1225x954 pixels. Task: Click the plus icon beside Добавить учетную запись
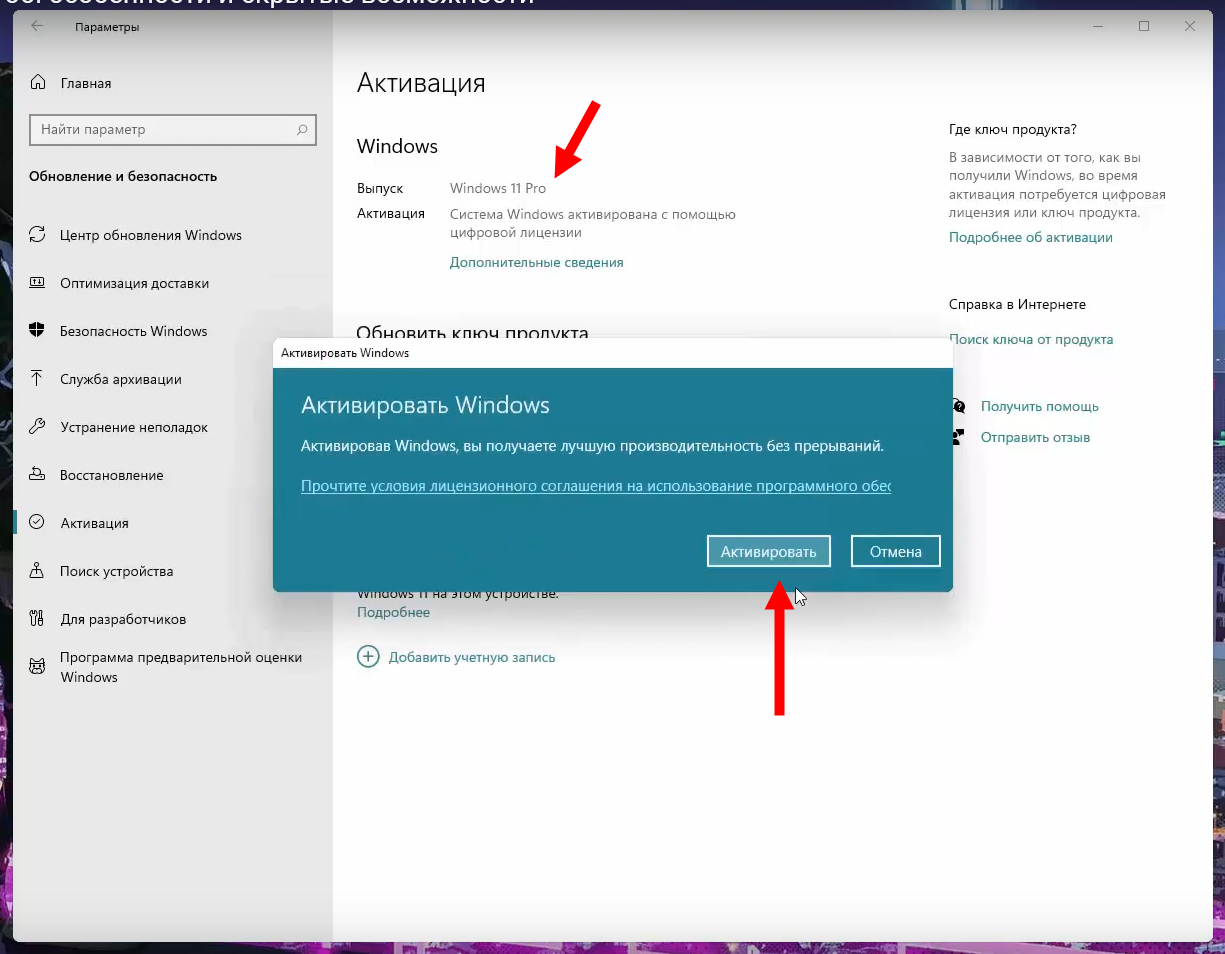(x=368, y=657)
